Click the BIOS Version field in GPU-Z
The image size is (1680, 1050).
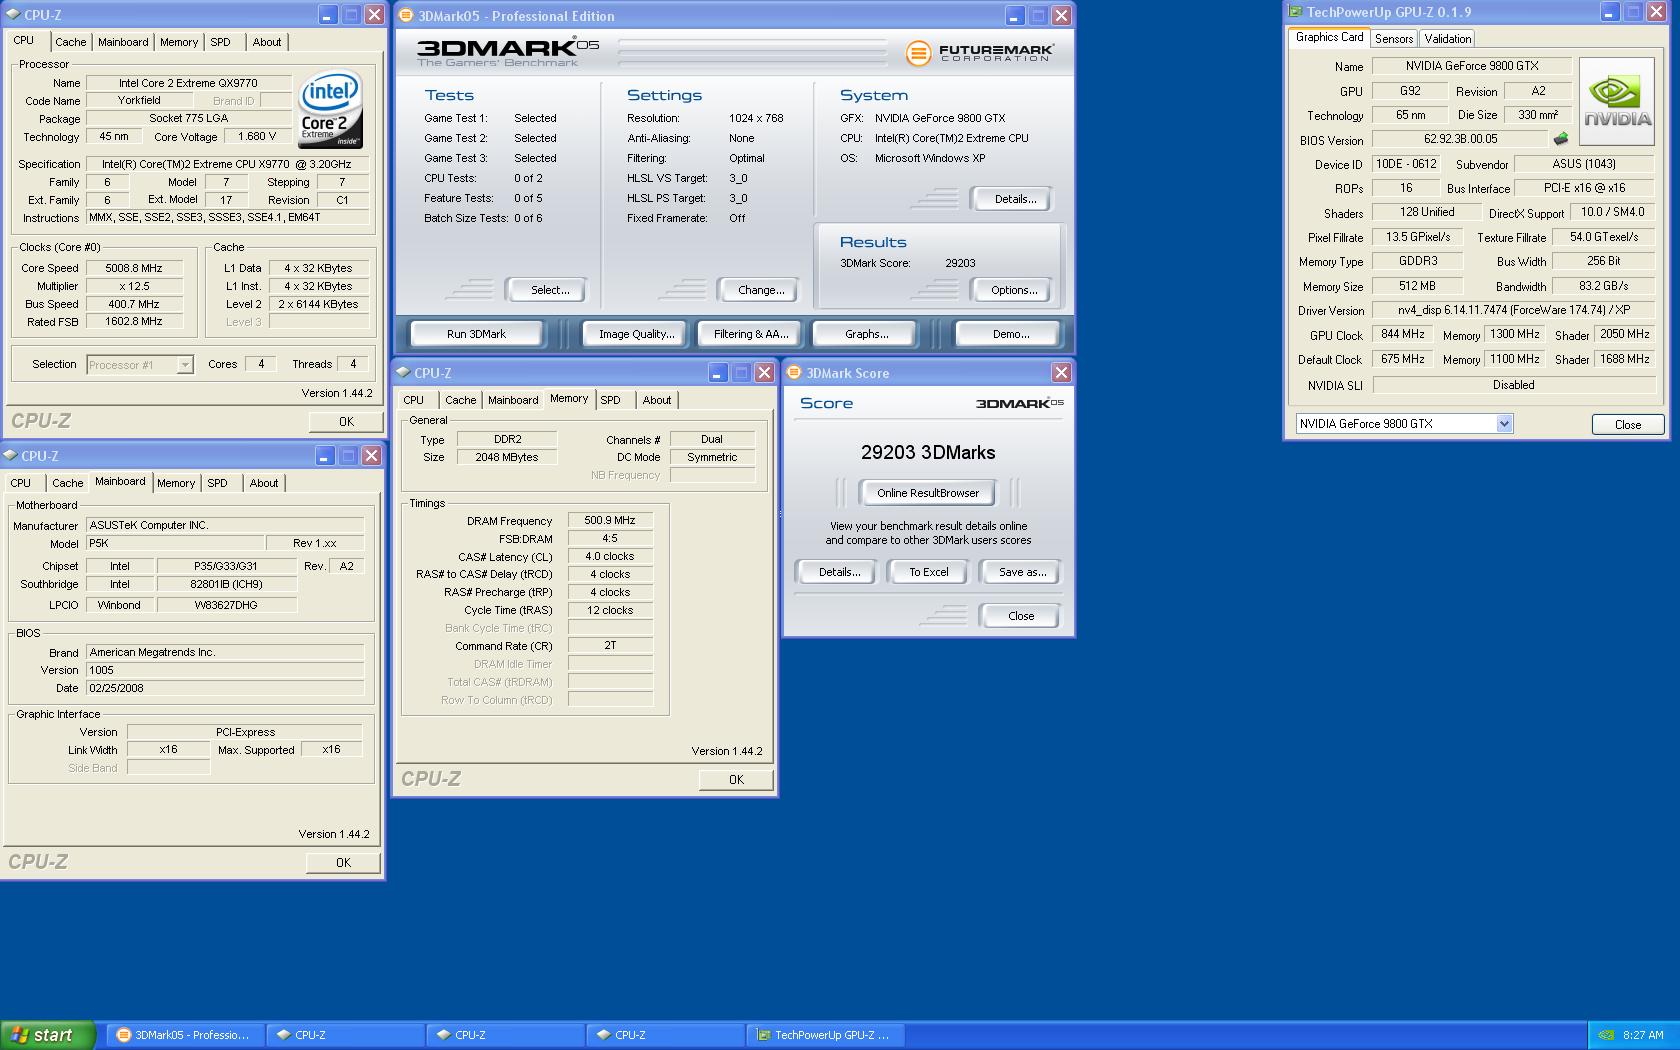(1460, 139)
